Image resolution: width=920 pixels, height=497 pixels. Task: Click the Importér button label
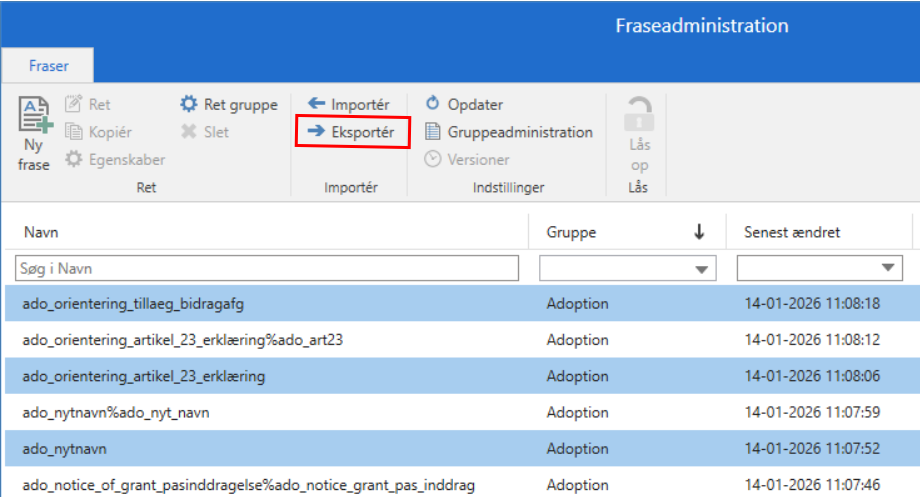360,104
